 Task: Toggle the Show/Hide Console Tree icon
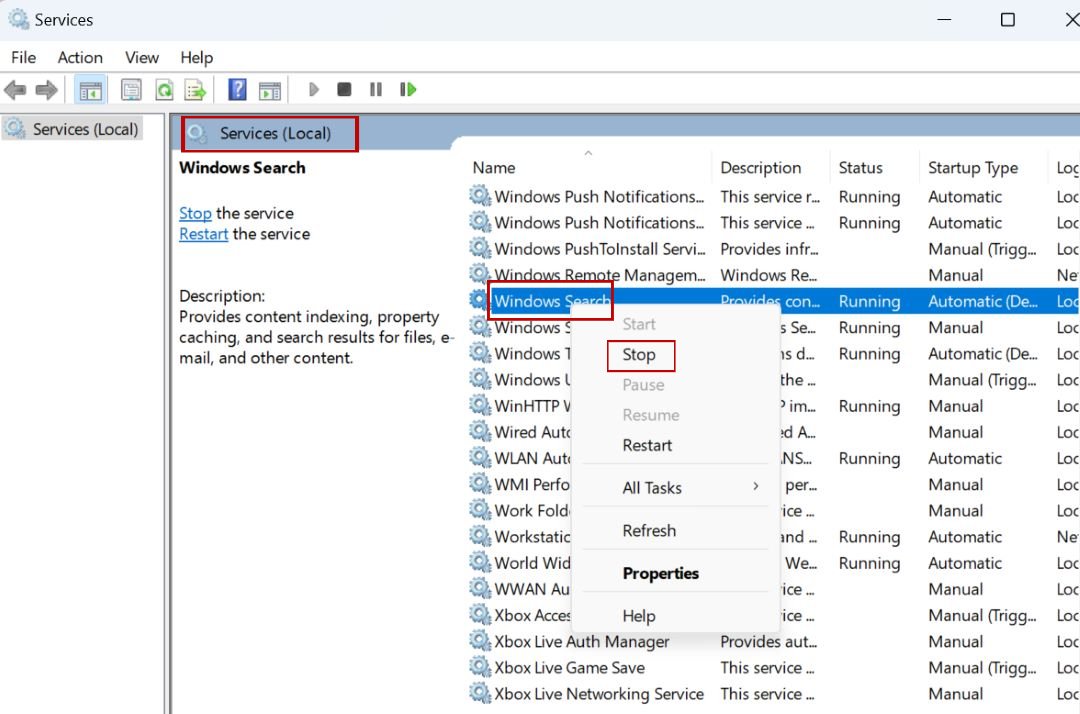tap(91, 89)
